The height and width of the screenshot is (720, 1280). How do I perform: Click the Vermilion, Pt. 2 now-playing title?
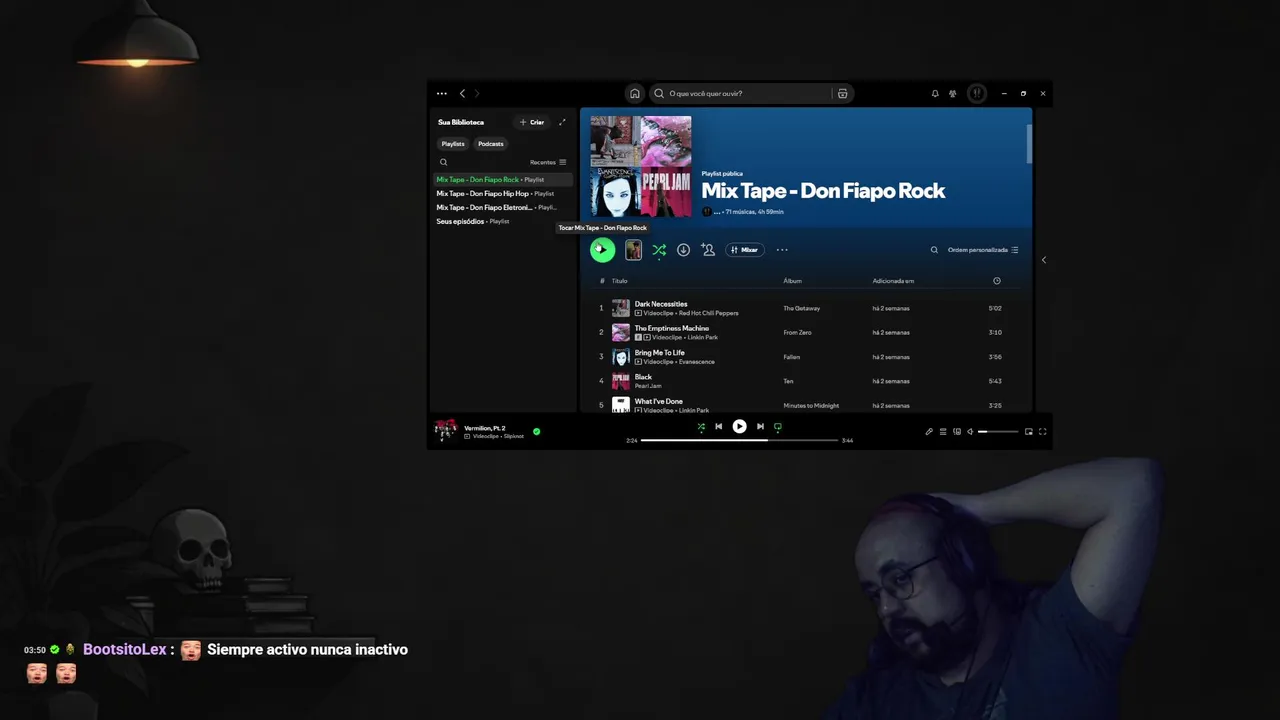485,428
